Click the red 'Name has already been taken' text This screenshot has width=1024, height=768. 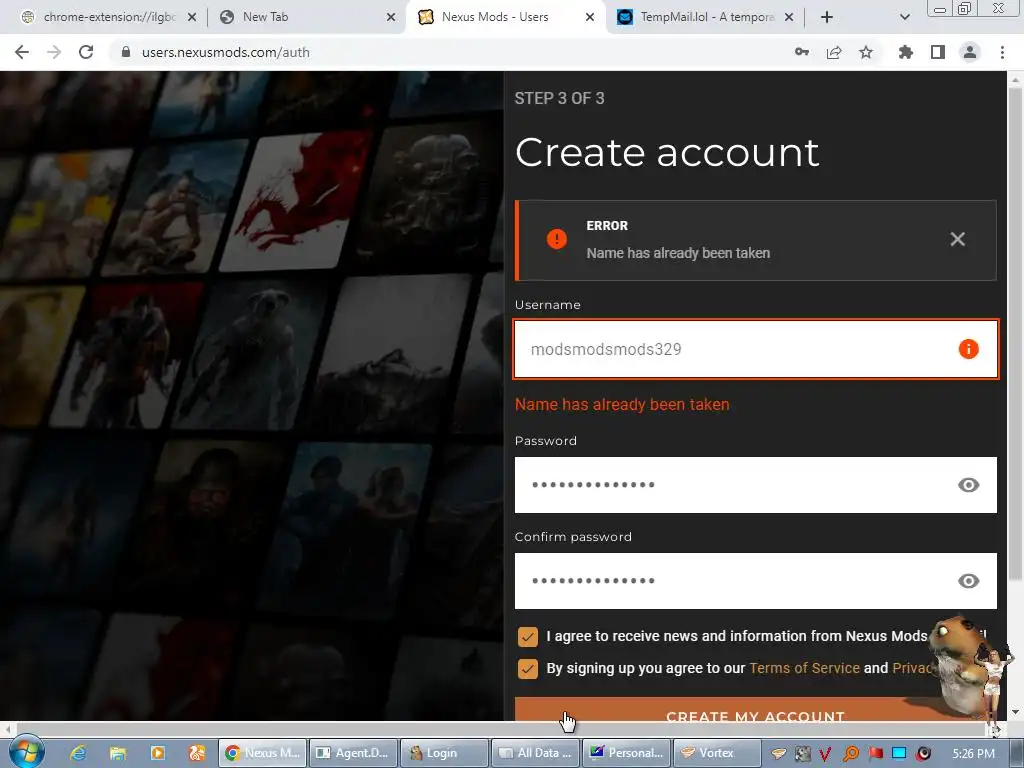pos(622,404)
